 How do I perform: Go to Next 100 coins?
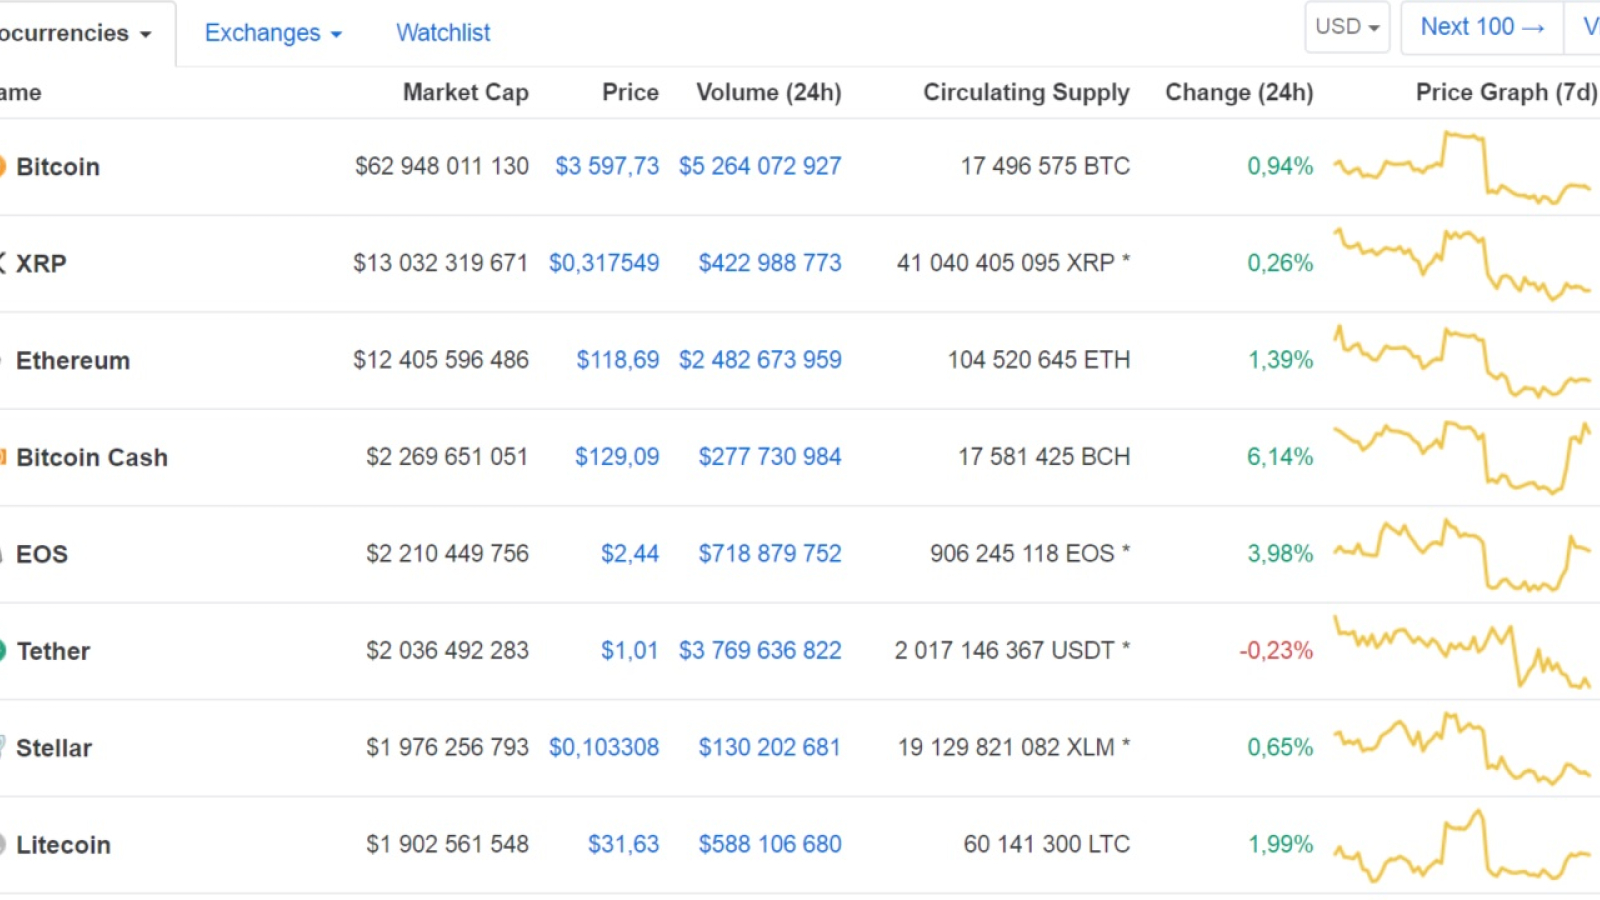tap(1482, 27)
